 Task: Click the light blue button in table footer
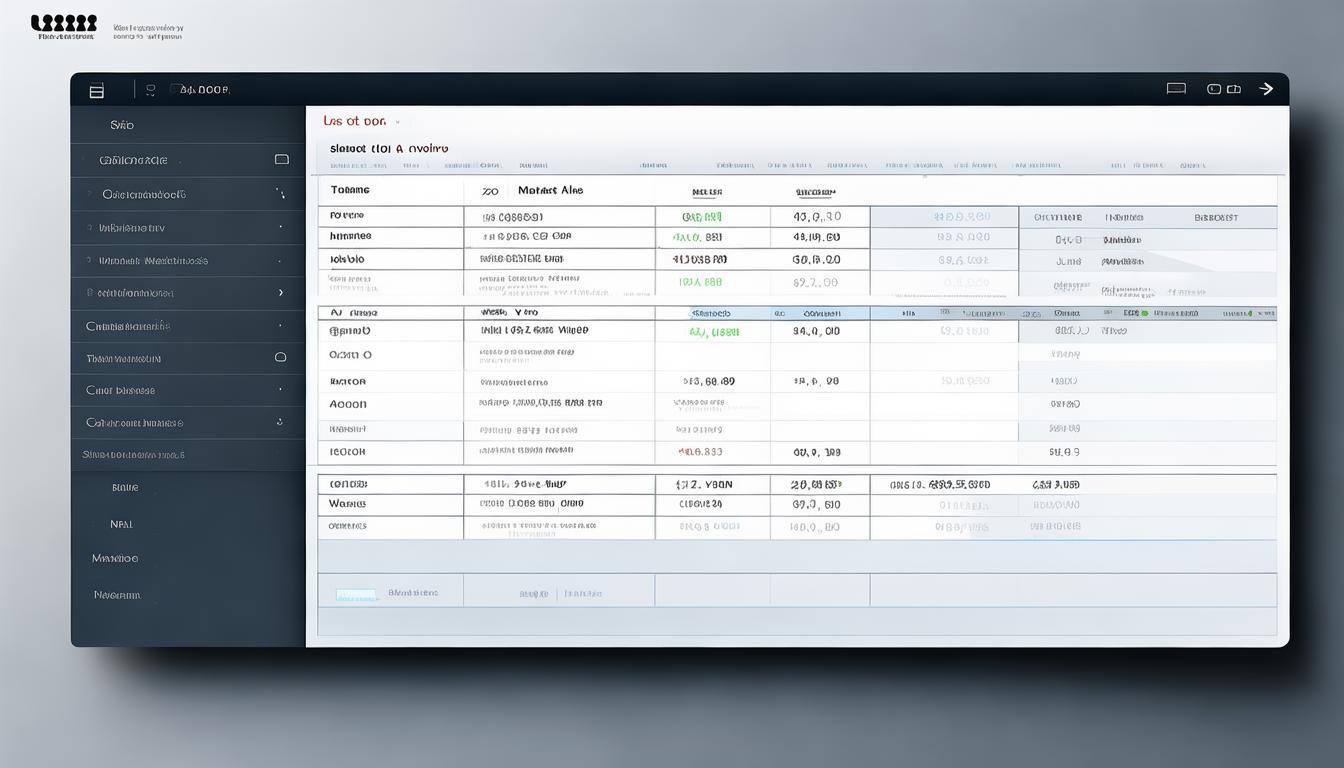[356, 594]
